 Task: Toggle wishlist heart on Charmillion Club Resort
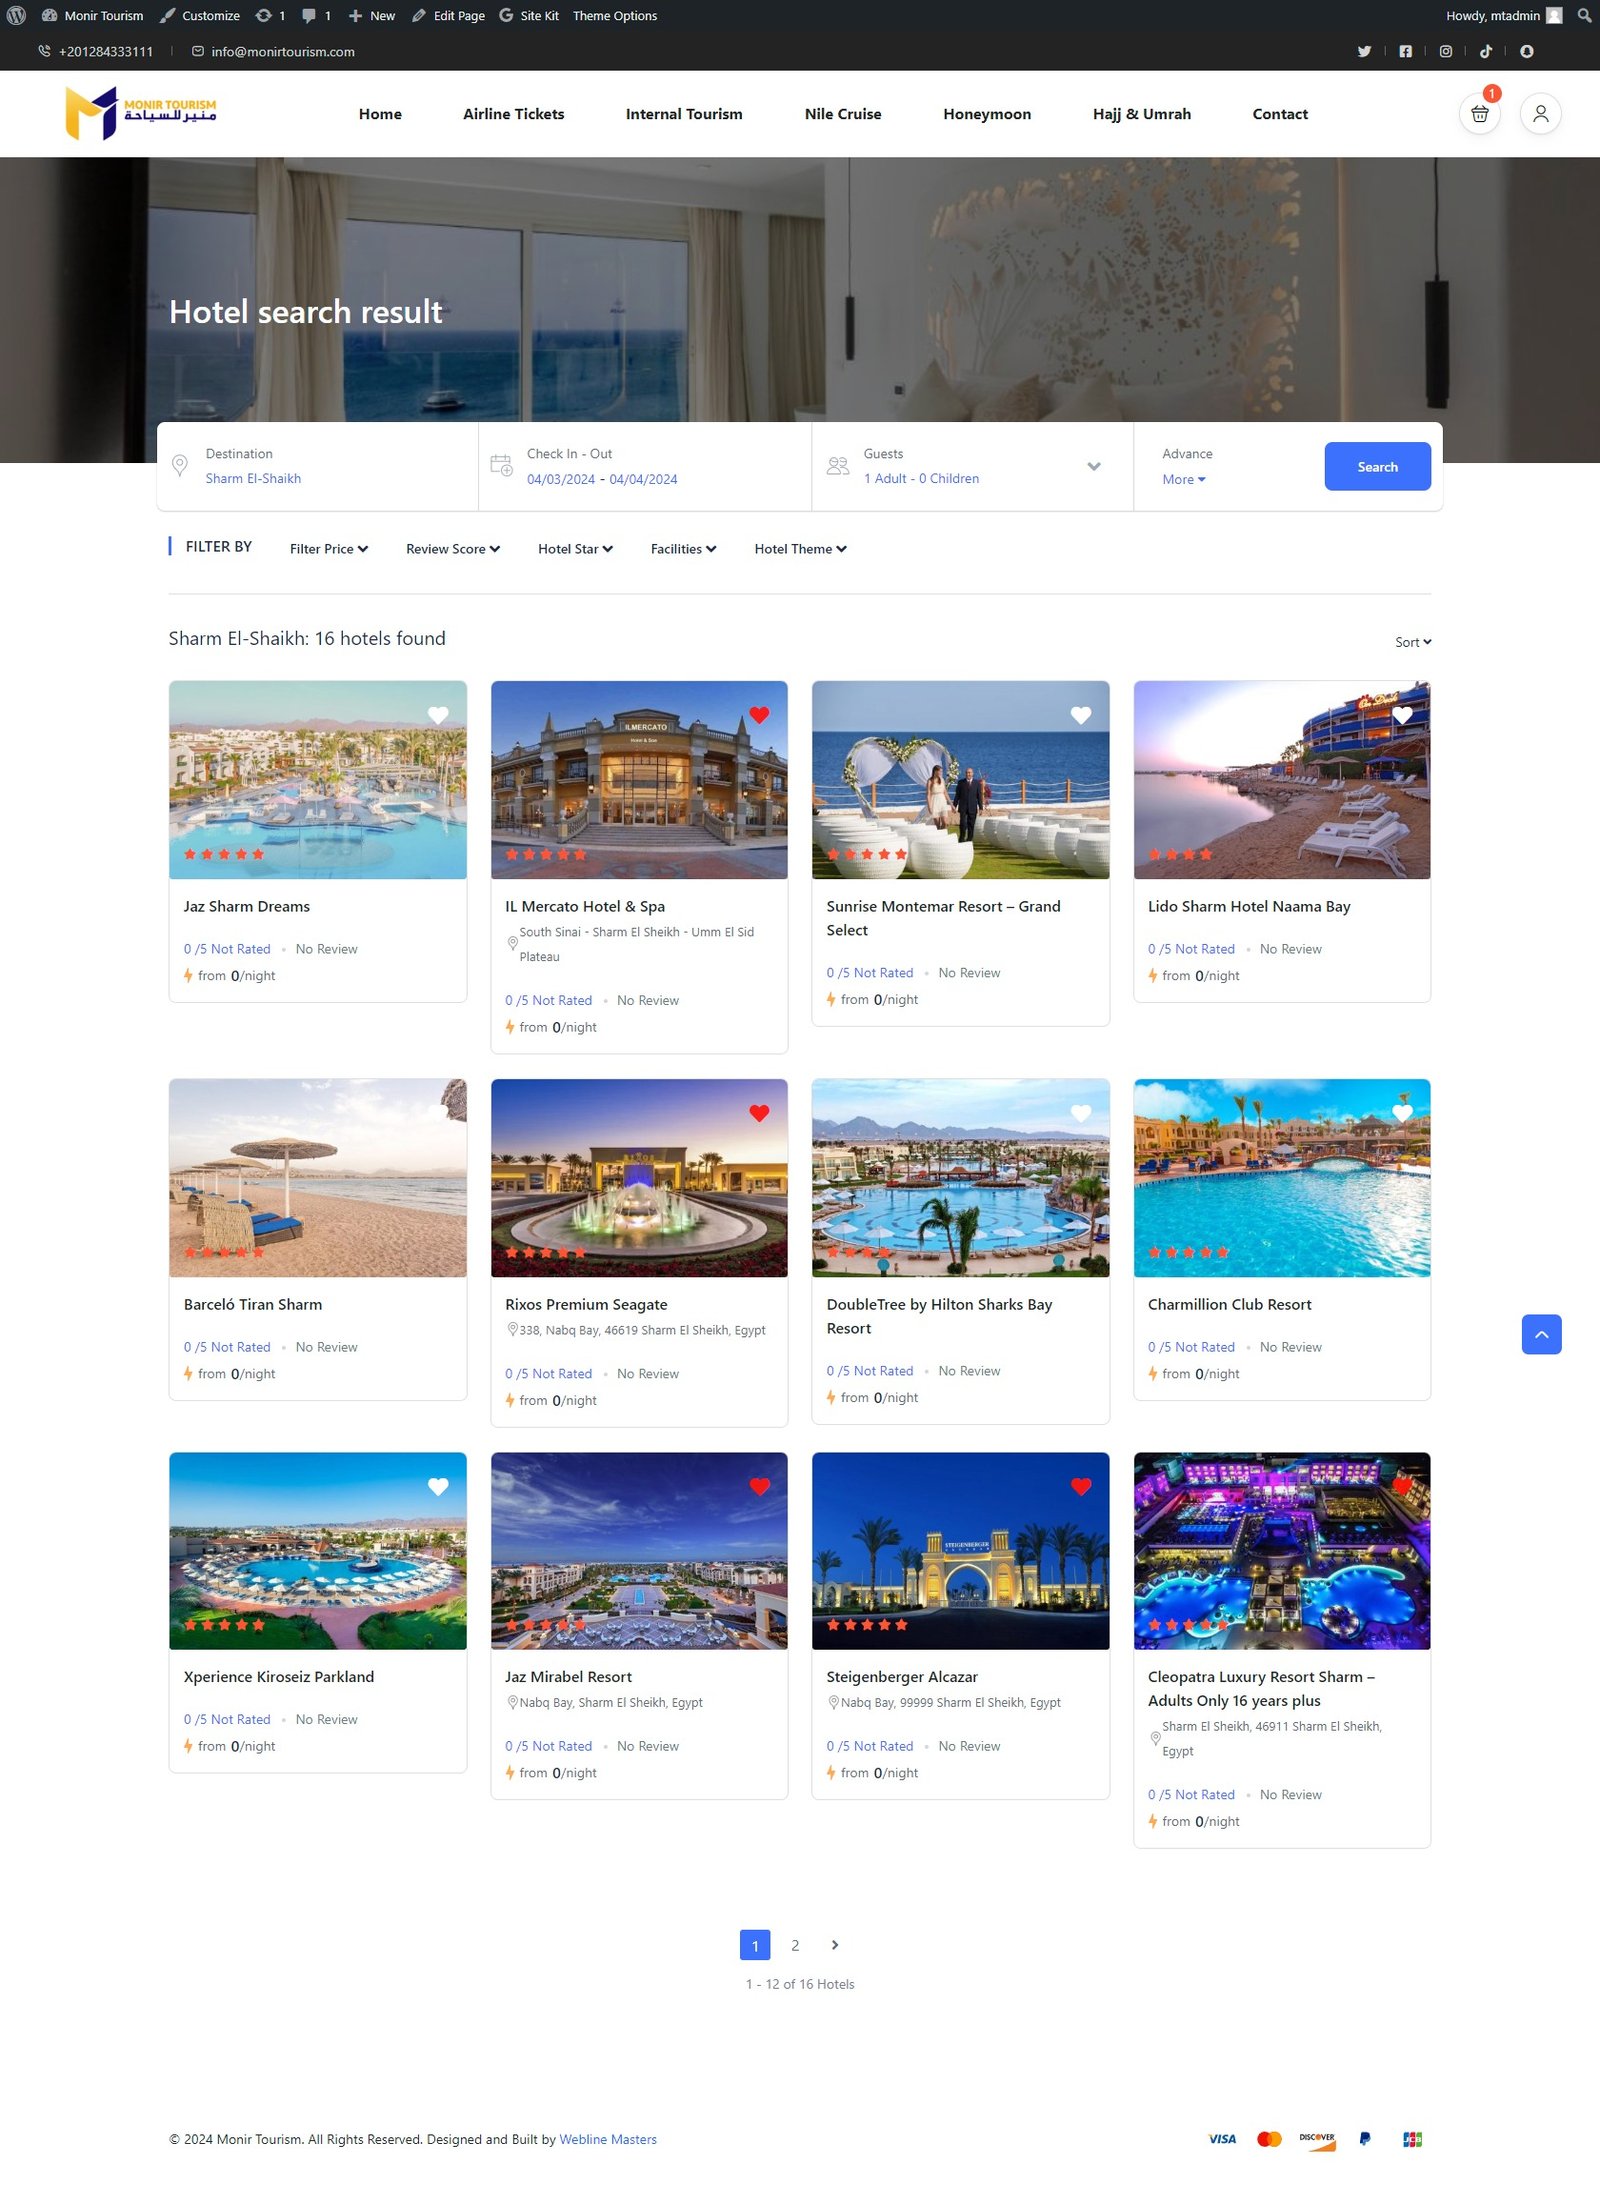[x=1402, y=1113]
